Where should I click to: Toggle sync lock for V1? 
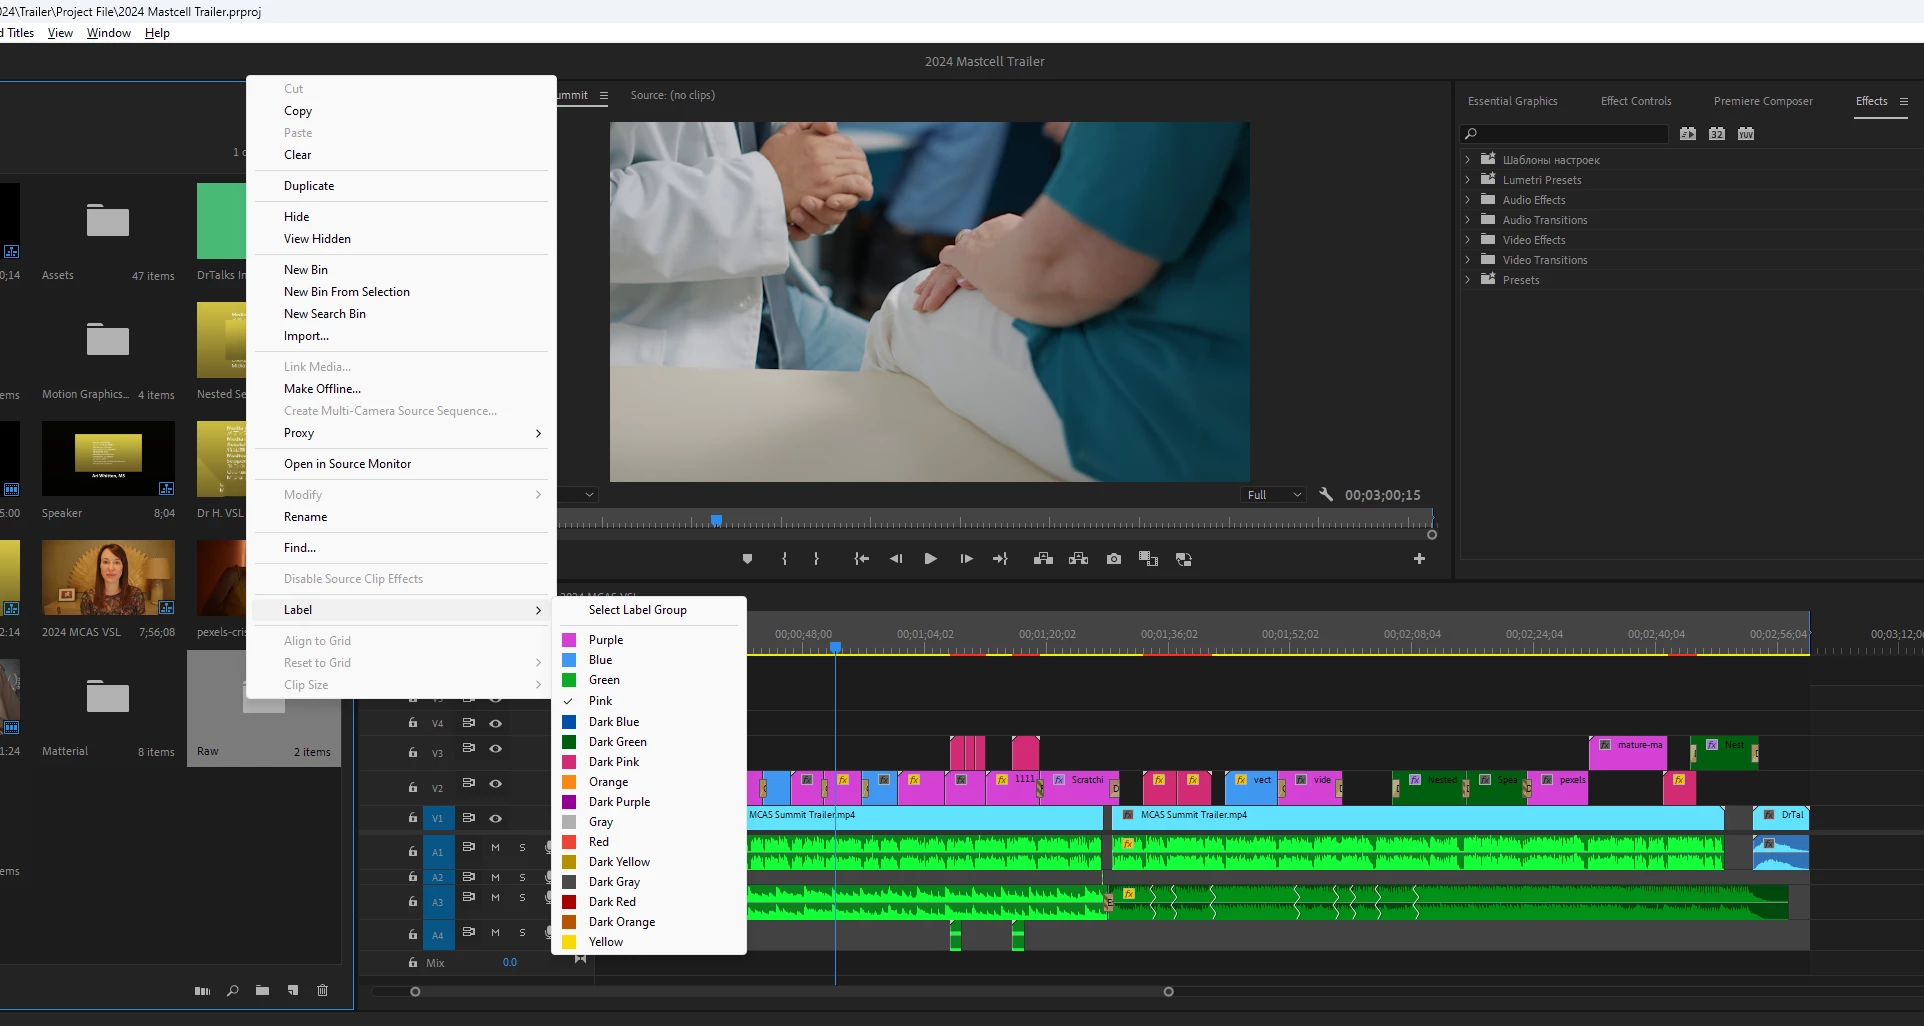pos(468,817)
